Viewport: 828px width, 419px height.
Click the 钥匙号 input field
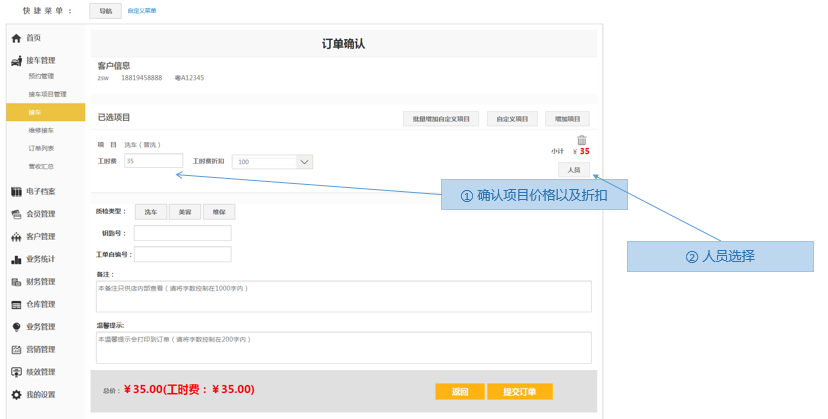[182, 233]
